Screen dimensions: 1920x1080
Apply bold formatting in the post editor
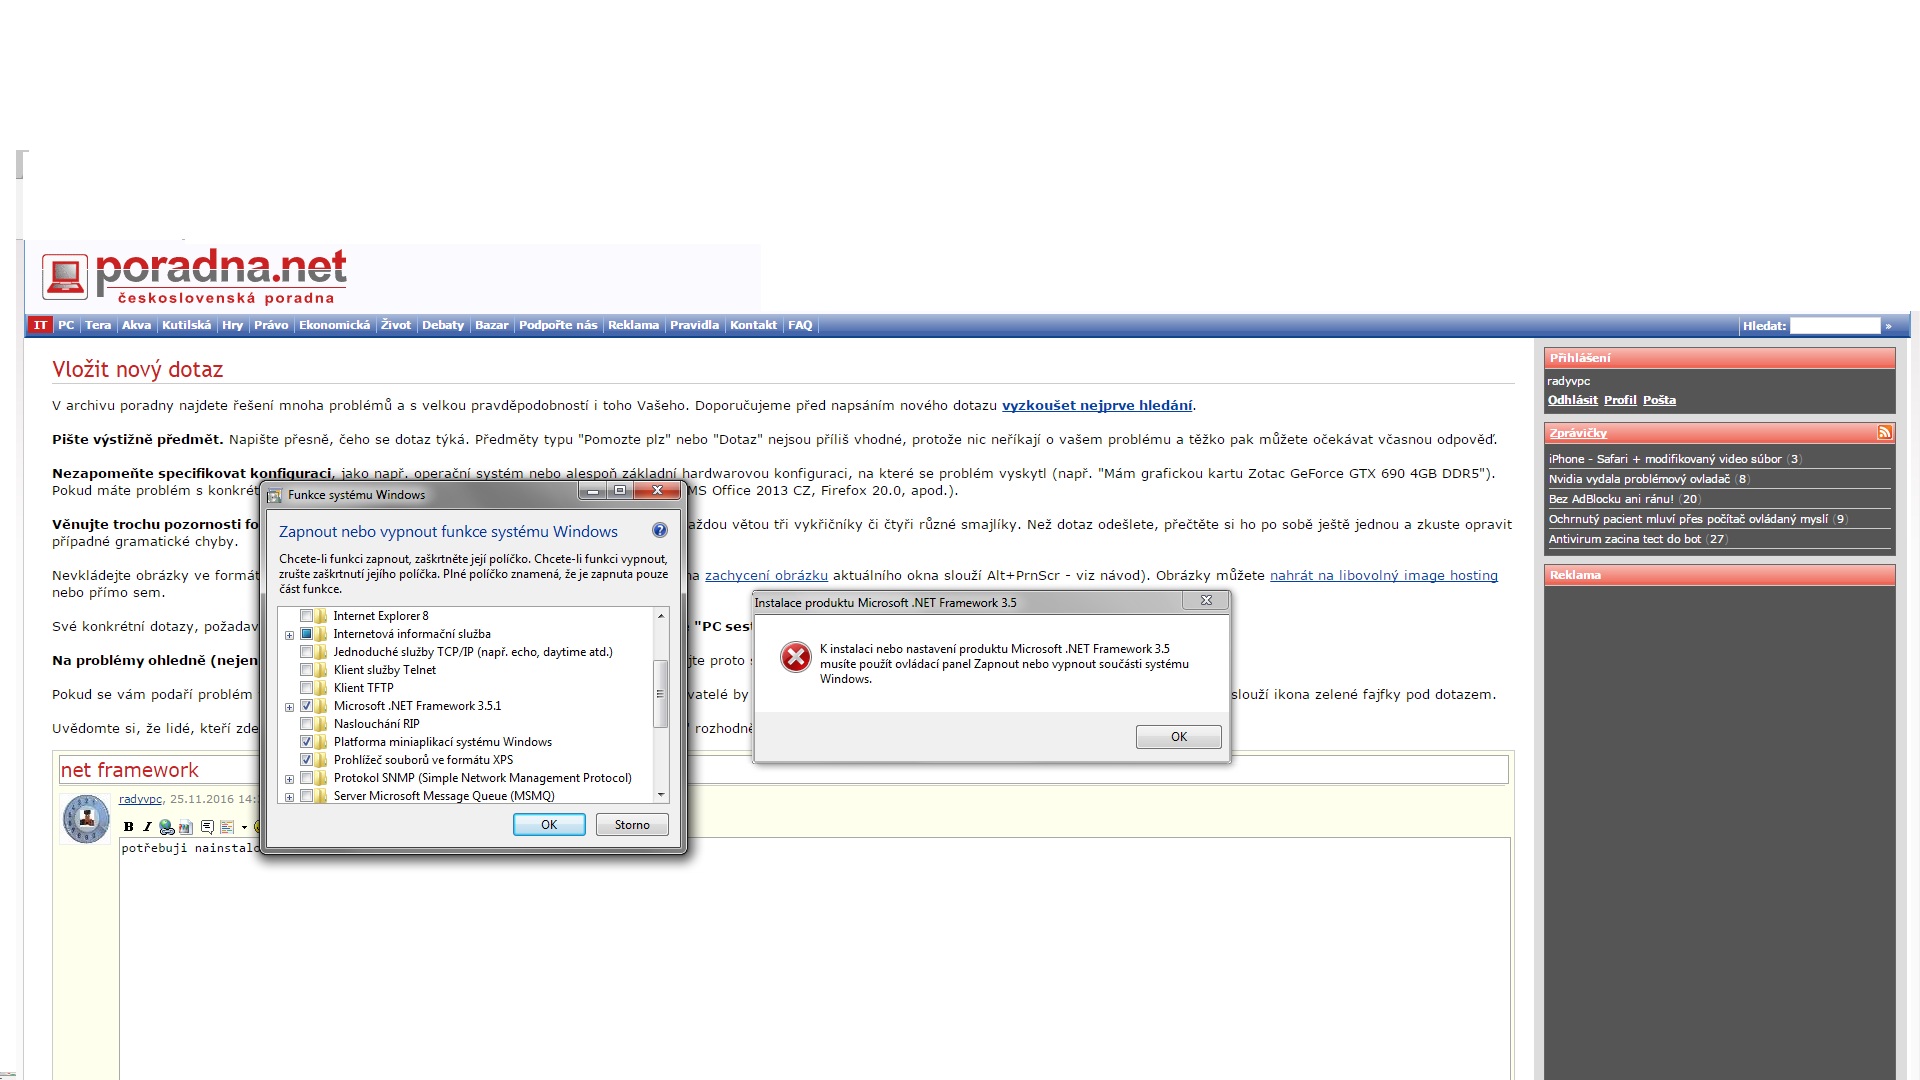coord(128,827)
